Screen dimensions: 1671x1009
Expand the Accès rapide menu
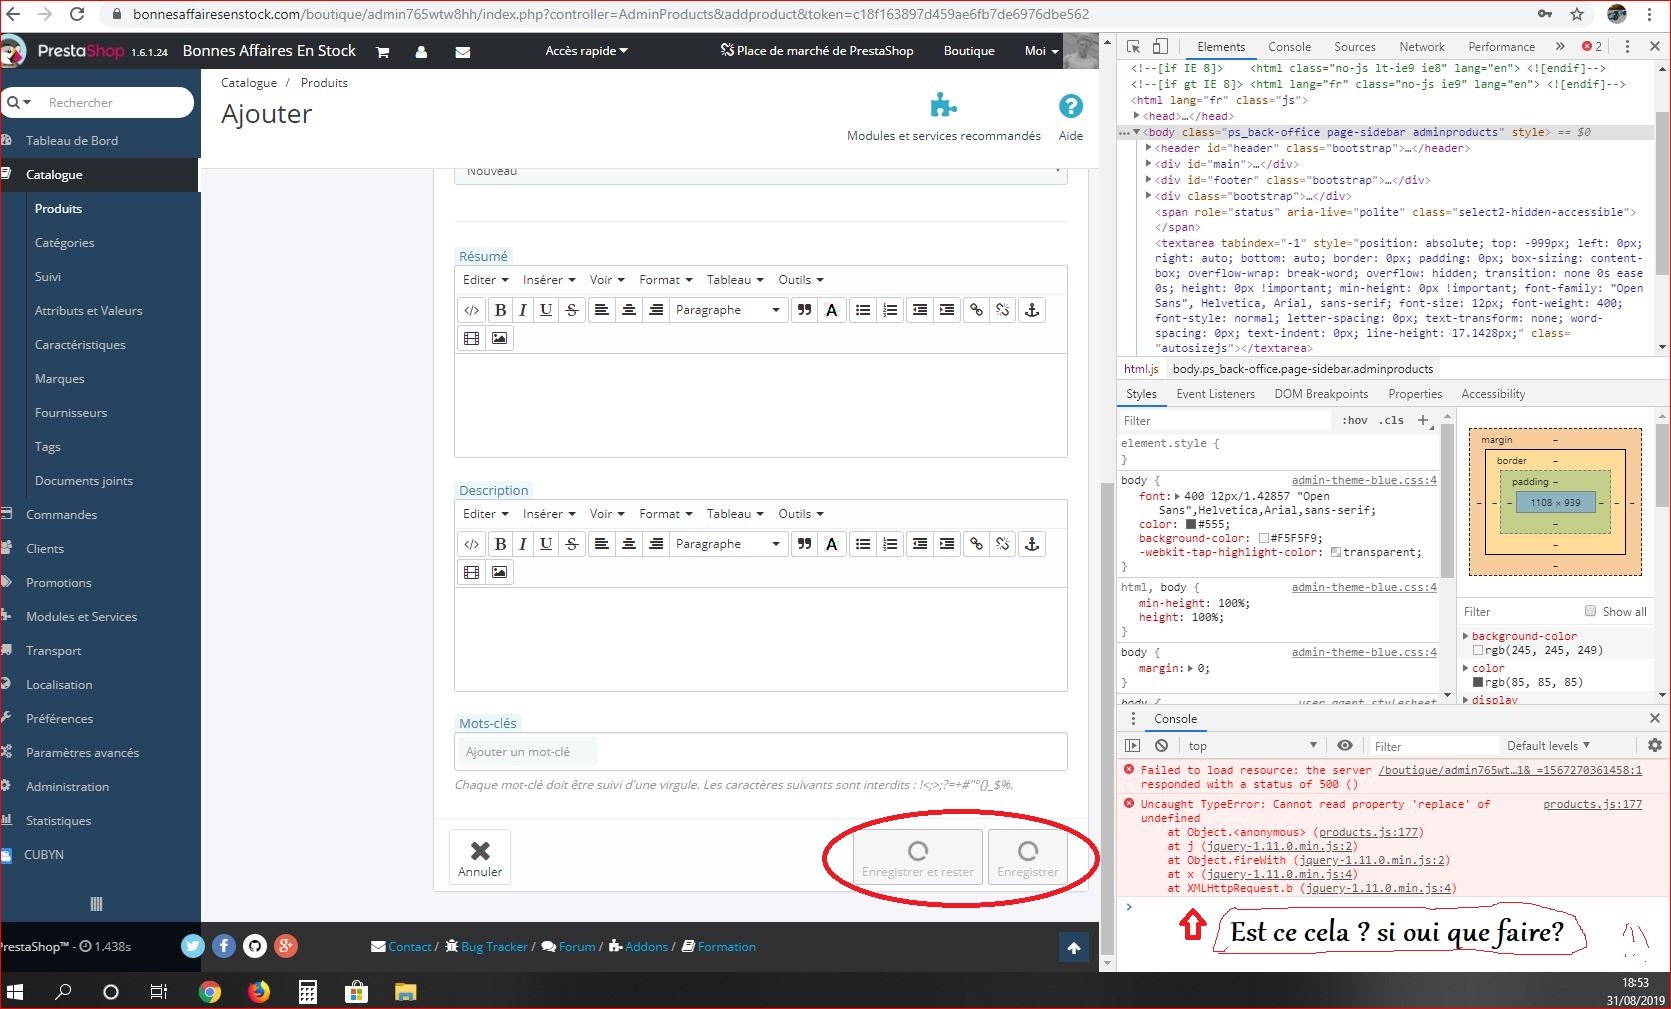click(586, 50)
